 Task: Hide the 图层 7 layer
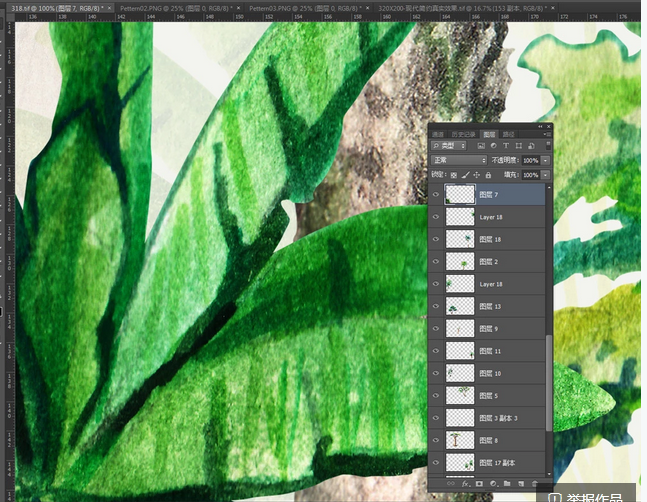tap(436, 195)
